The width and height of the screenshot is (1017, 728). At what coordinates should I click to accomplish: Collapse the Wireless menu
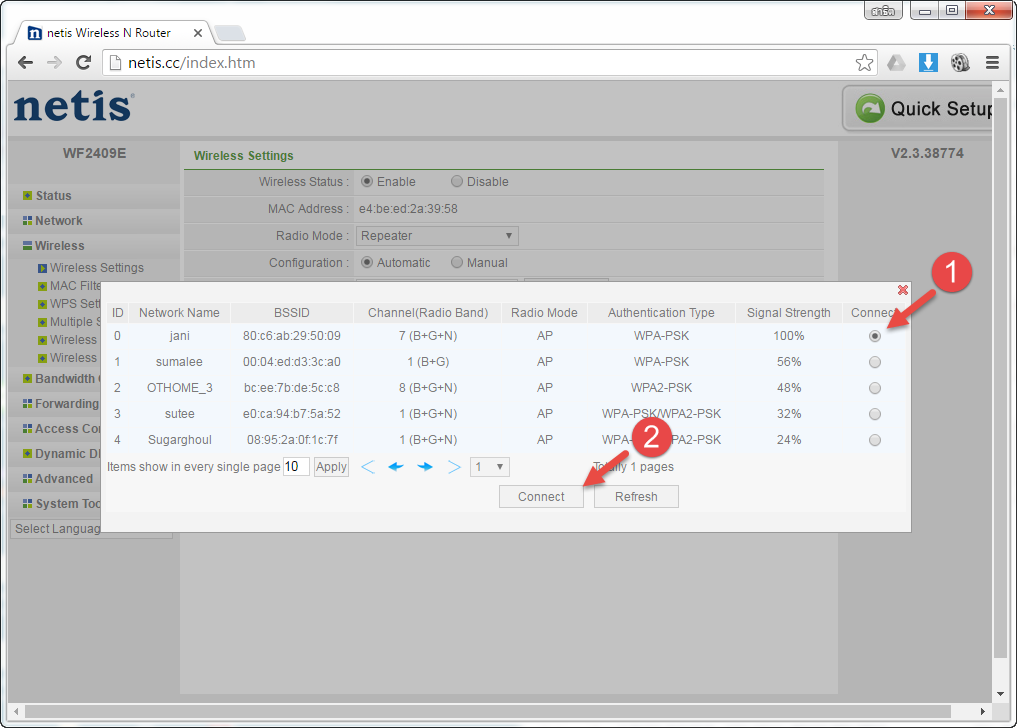(x=60, y=246)
